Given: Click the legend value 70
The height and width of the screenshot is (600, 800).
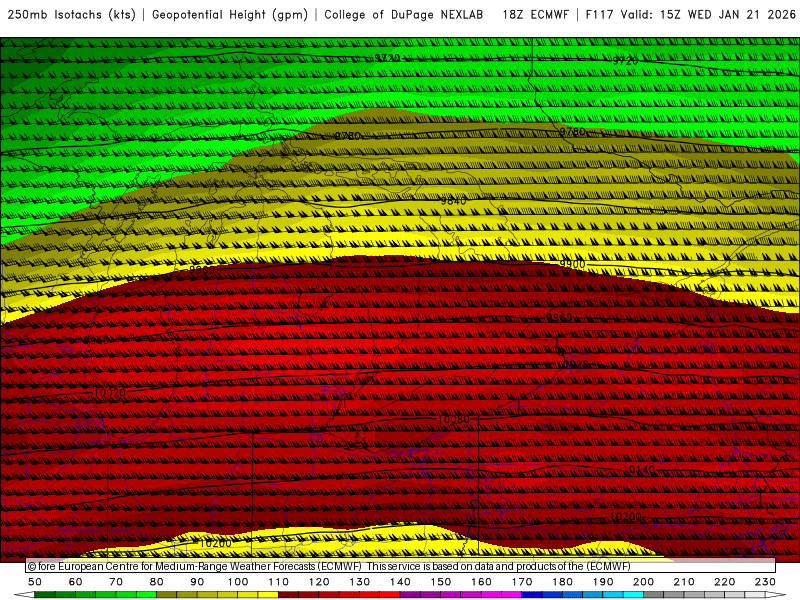Looking at the screenshot, I should (116, 582).
